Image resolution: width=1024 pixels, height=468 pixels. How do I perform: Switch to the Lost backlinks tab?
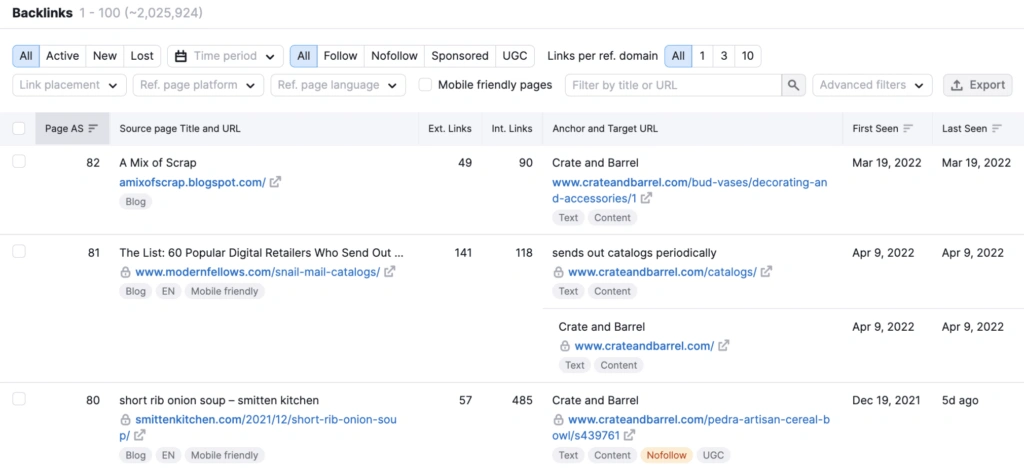tap(142, 56)
